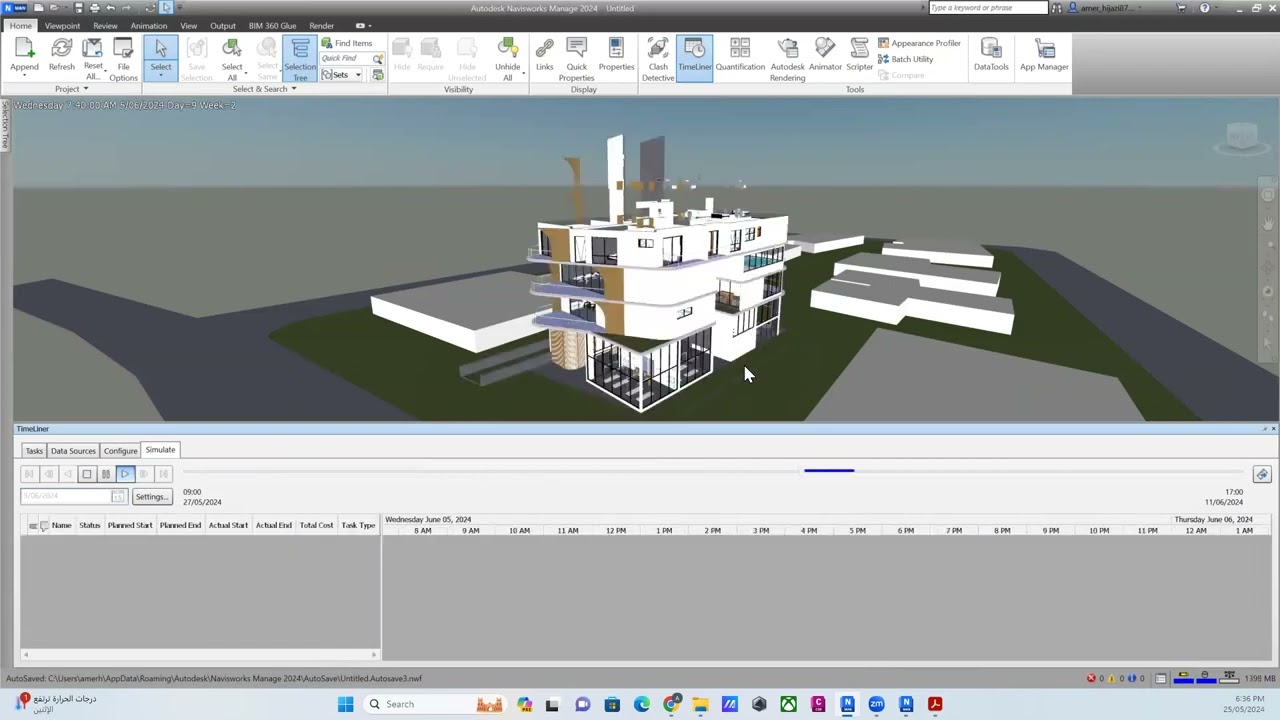Switch to TimeLiner Configure tab
The width and height of the screenshot is (1280, 720).
pos(120,451)
